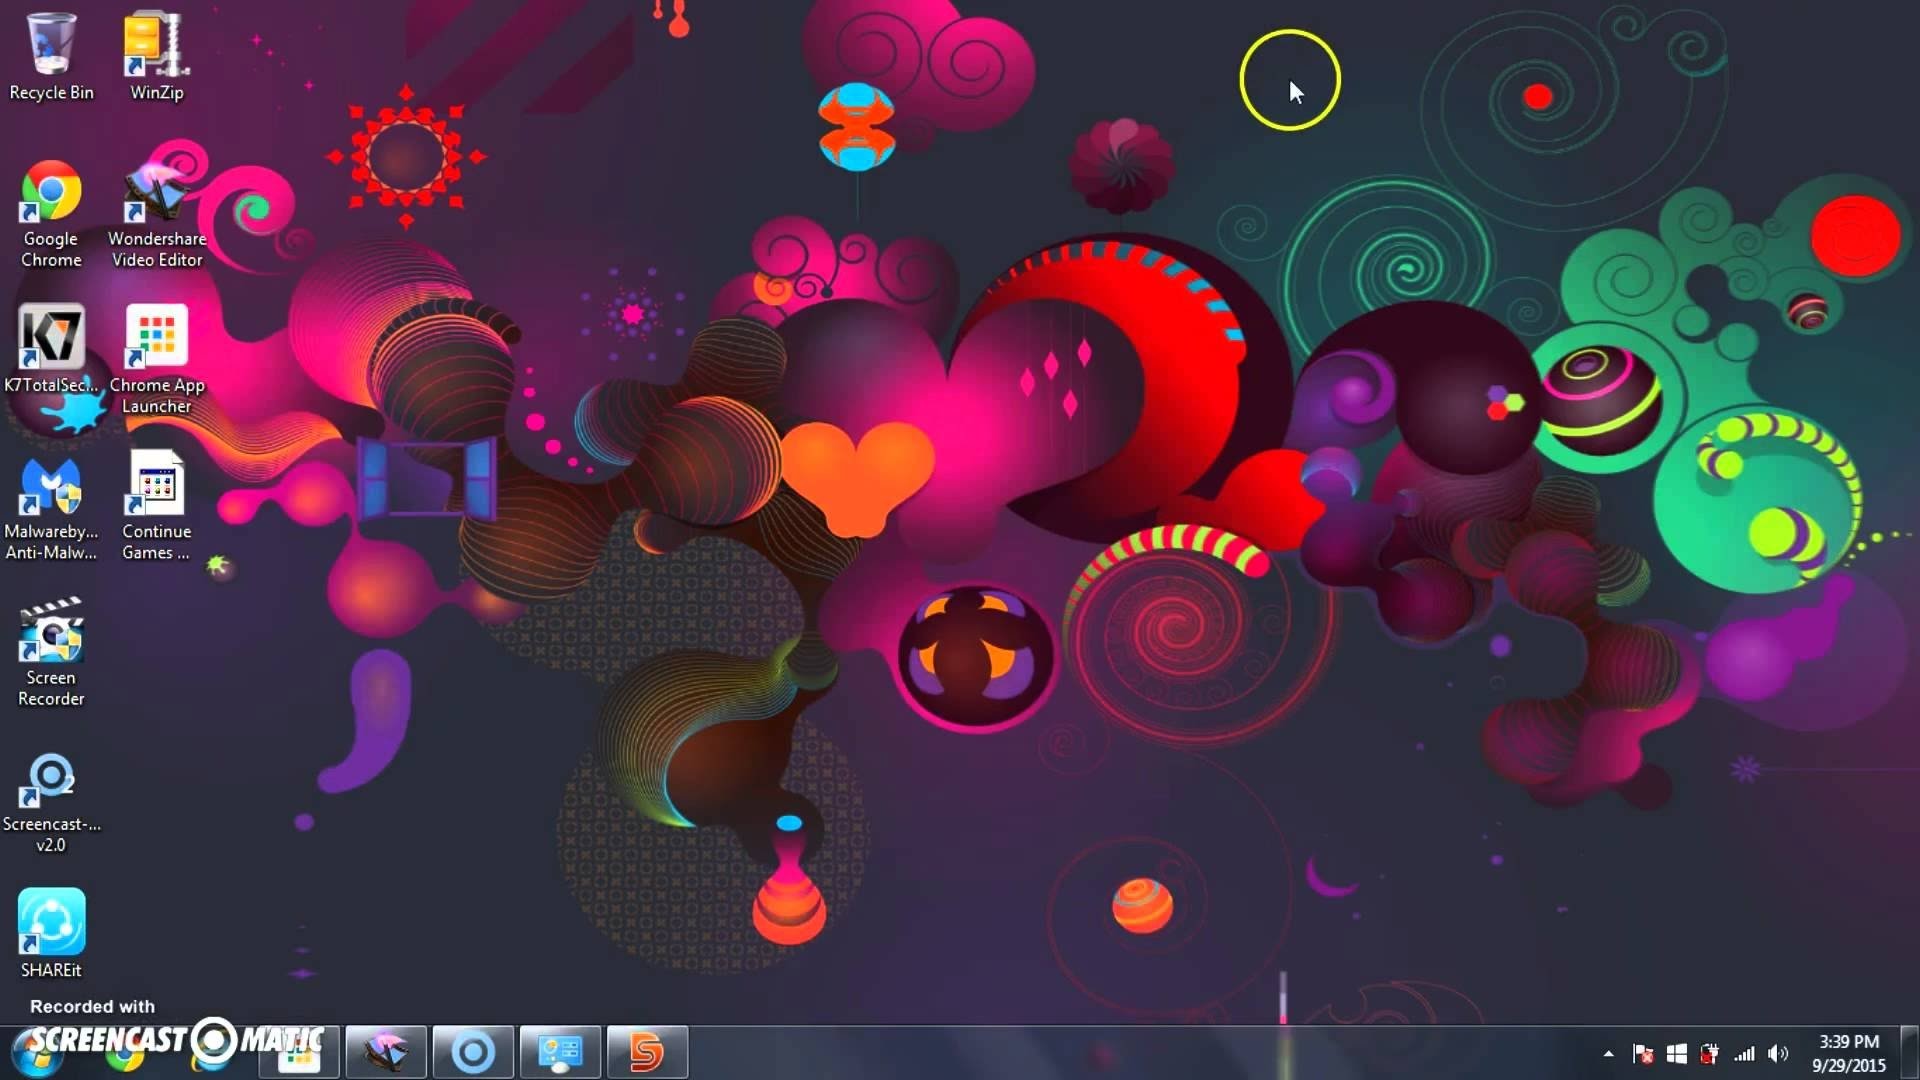Select the SHAREit desktop icon
Screen dimensions: 1920x1080
[51, 923]
